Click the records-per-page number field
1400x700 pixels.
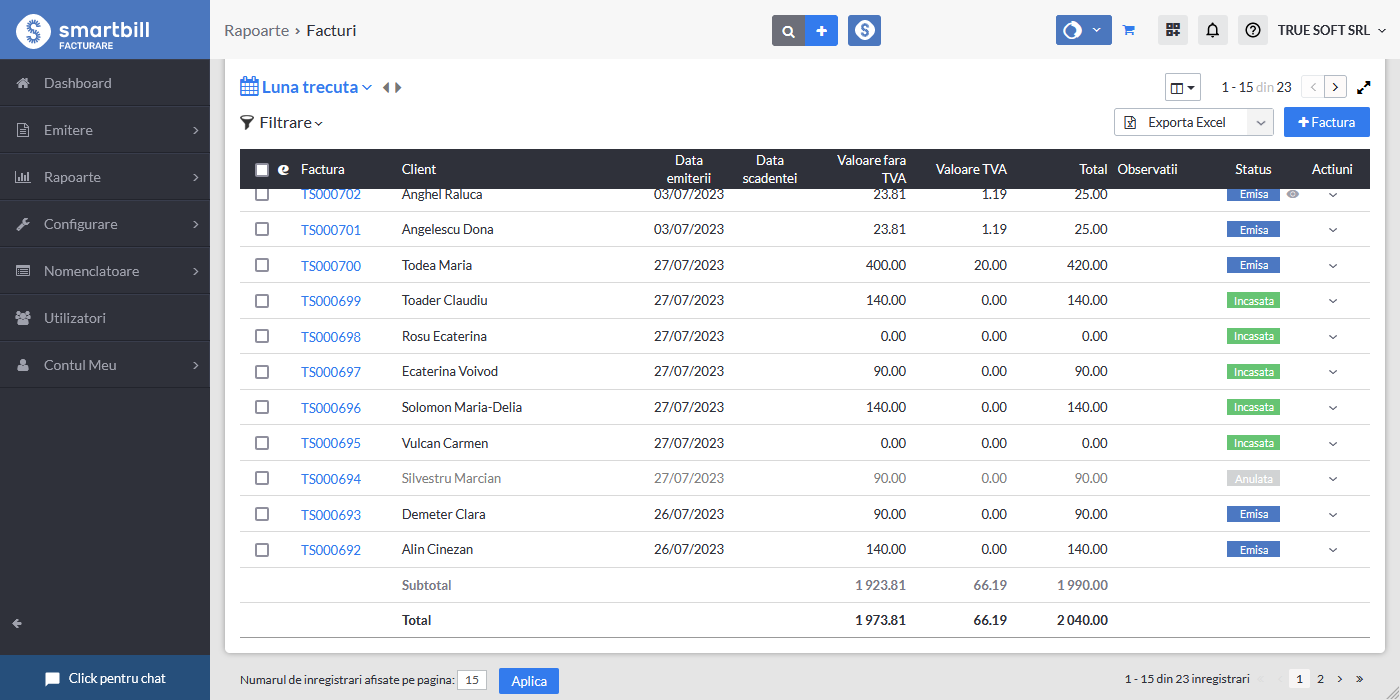pos(472,680)
